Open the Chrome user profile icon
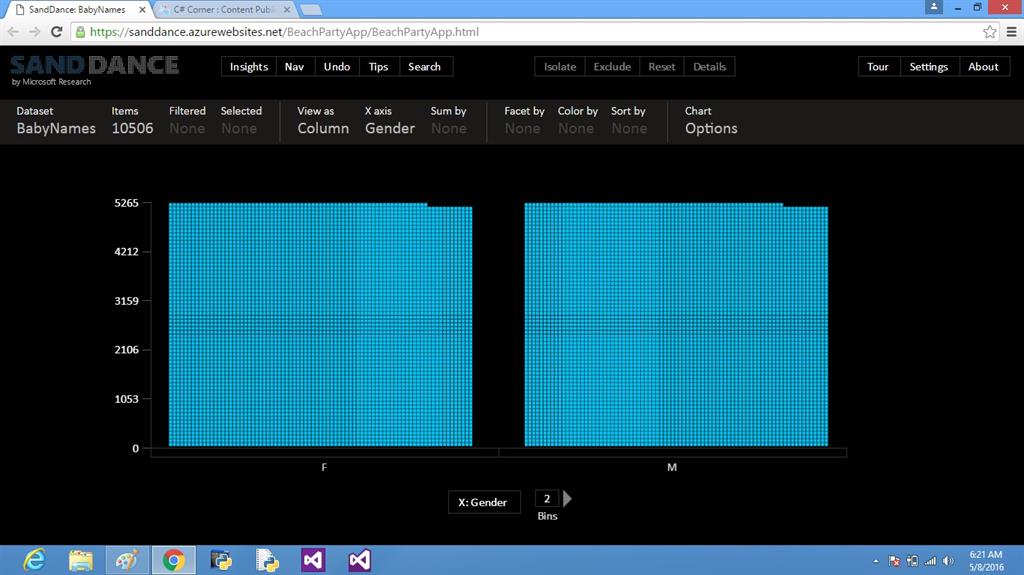The width and height of the screenshot is (1024, 575). tap(934, 7)
